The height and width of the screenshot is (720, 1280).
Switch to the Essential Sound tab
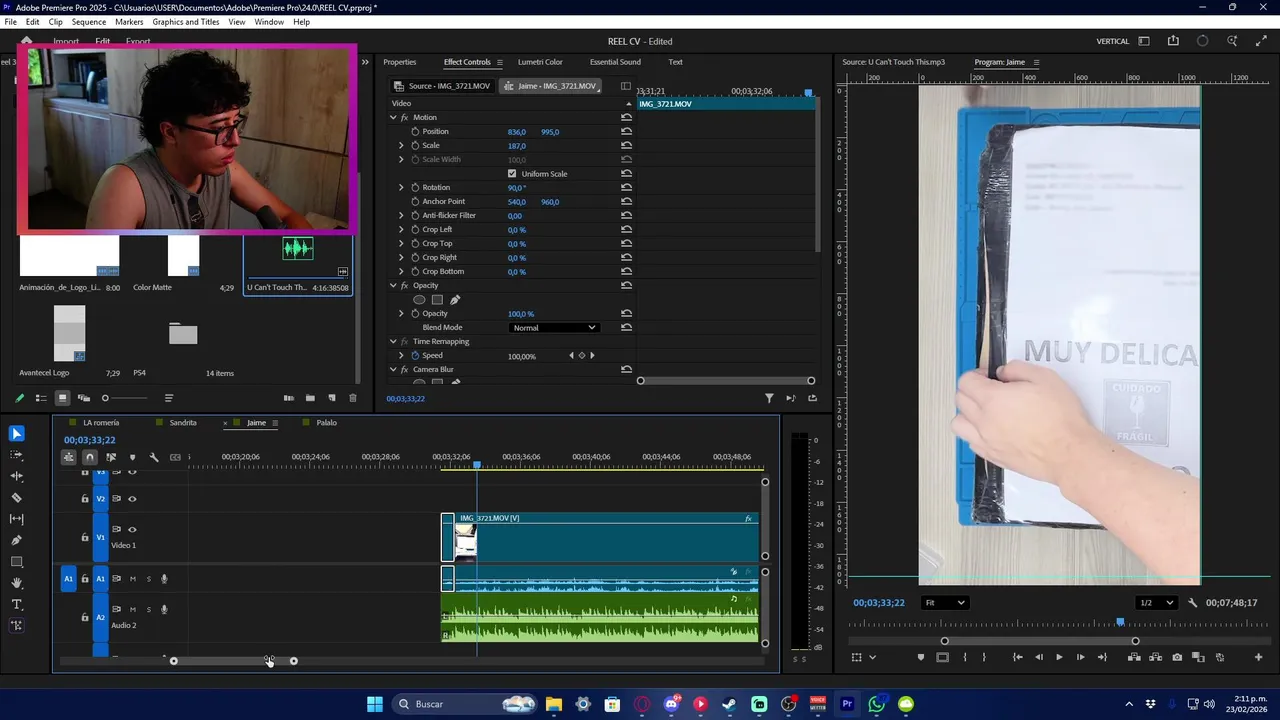[615, 62]
